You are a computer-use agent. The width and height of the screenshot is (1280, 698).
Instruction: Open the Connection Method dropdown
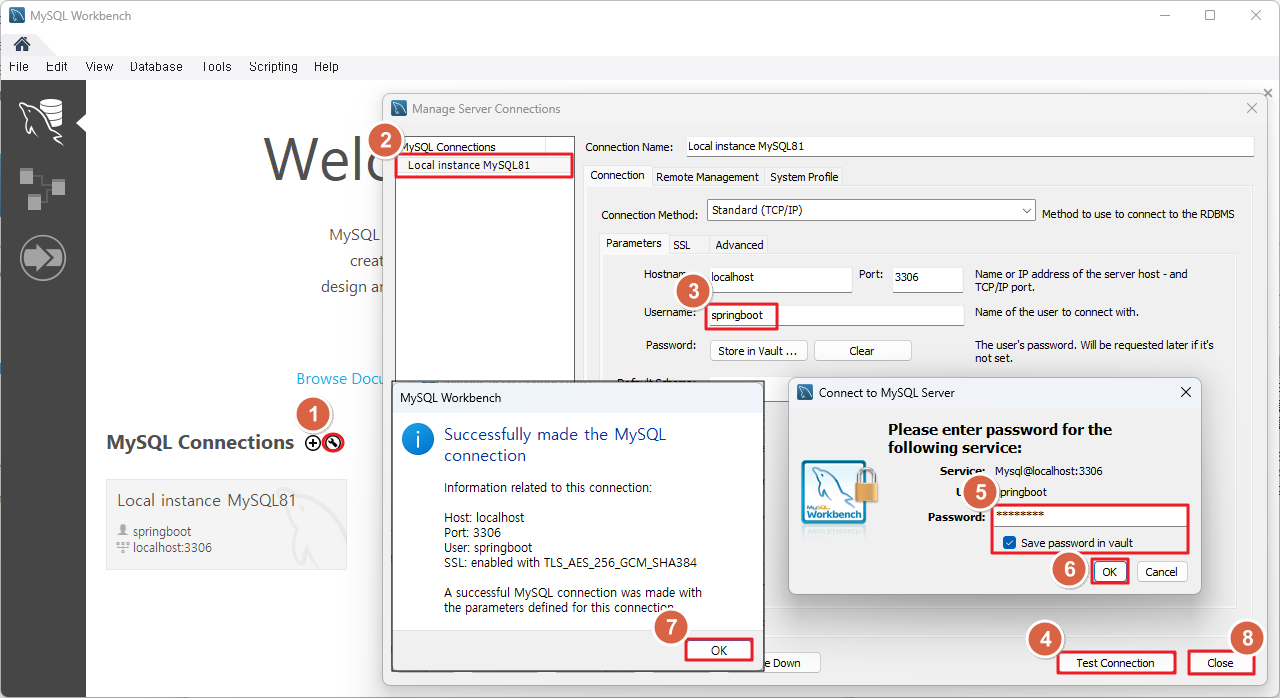[x=871, y=211]
